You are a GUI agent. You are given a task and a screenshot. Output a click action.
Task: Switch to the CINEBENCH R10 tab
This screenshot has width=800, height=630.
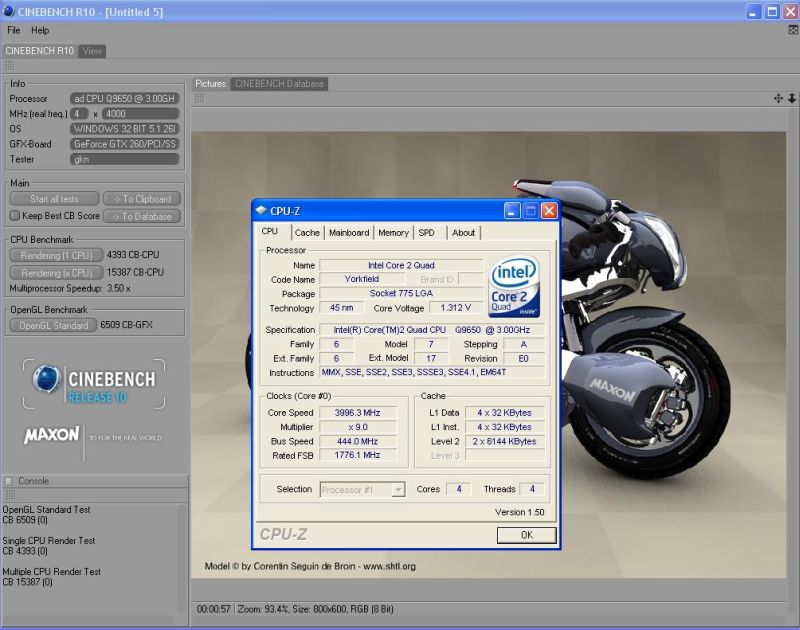pos(39,51)
